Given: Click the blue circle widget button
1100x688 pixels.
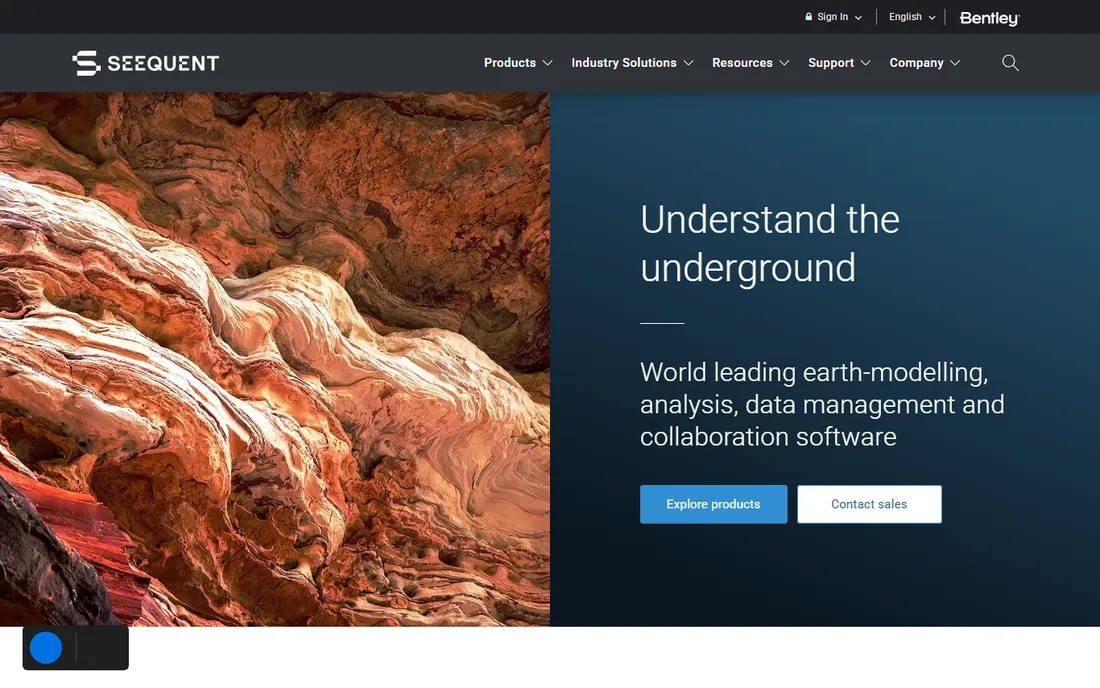Looking at the screenshot, I should [46, 648].
